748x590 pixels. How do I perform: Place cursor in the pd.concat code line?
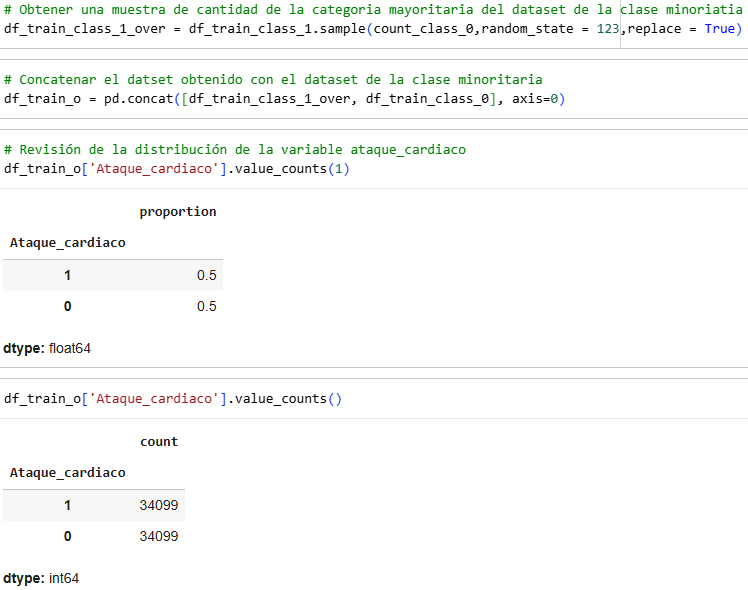click(284, 99)
